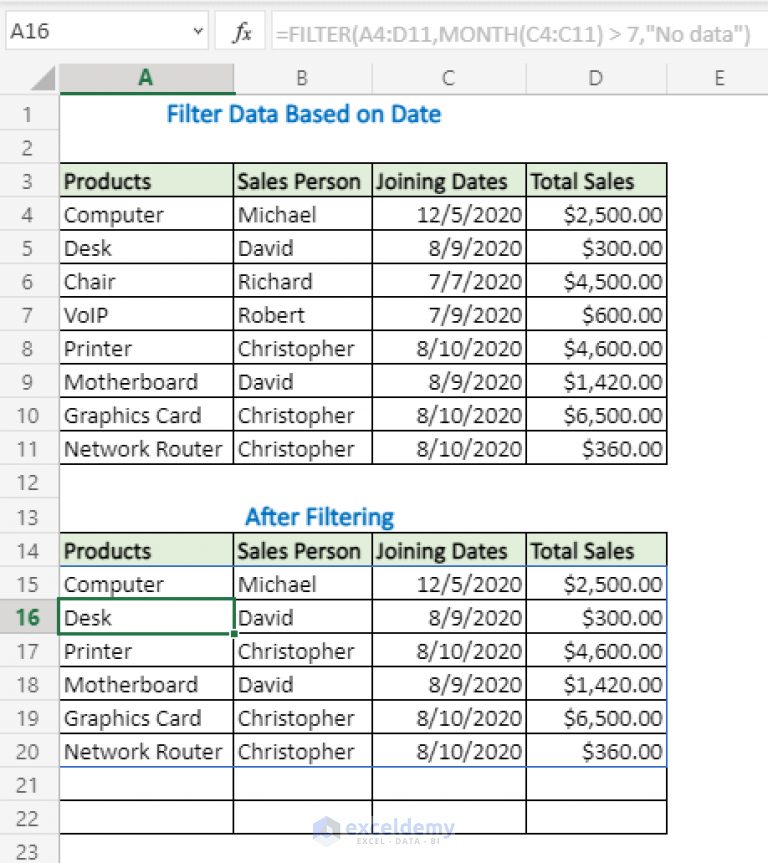Select the After Filtering title cell
Screen dimensions: 768x863
tap(319, 517)
